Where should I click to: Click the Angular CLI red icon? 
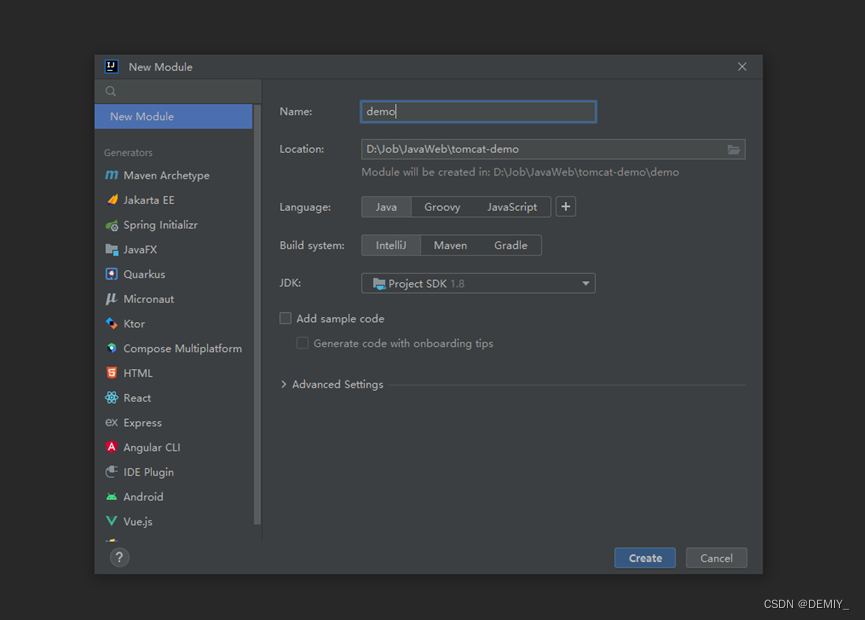[111, 447]
